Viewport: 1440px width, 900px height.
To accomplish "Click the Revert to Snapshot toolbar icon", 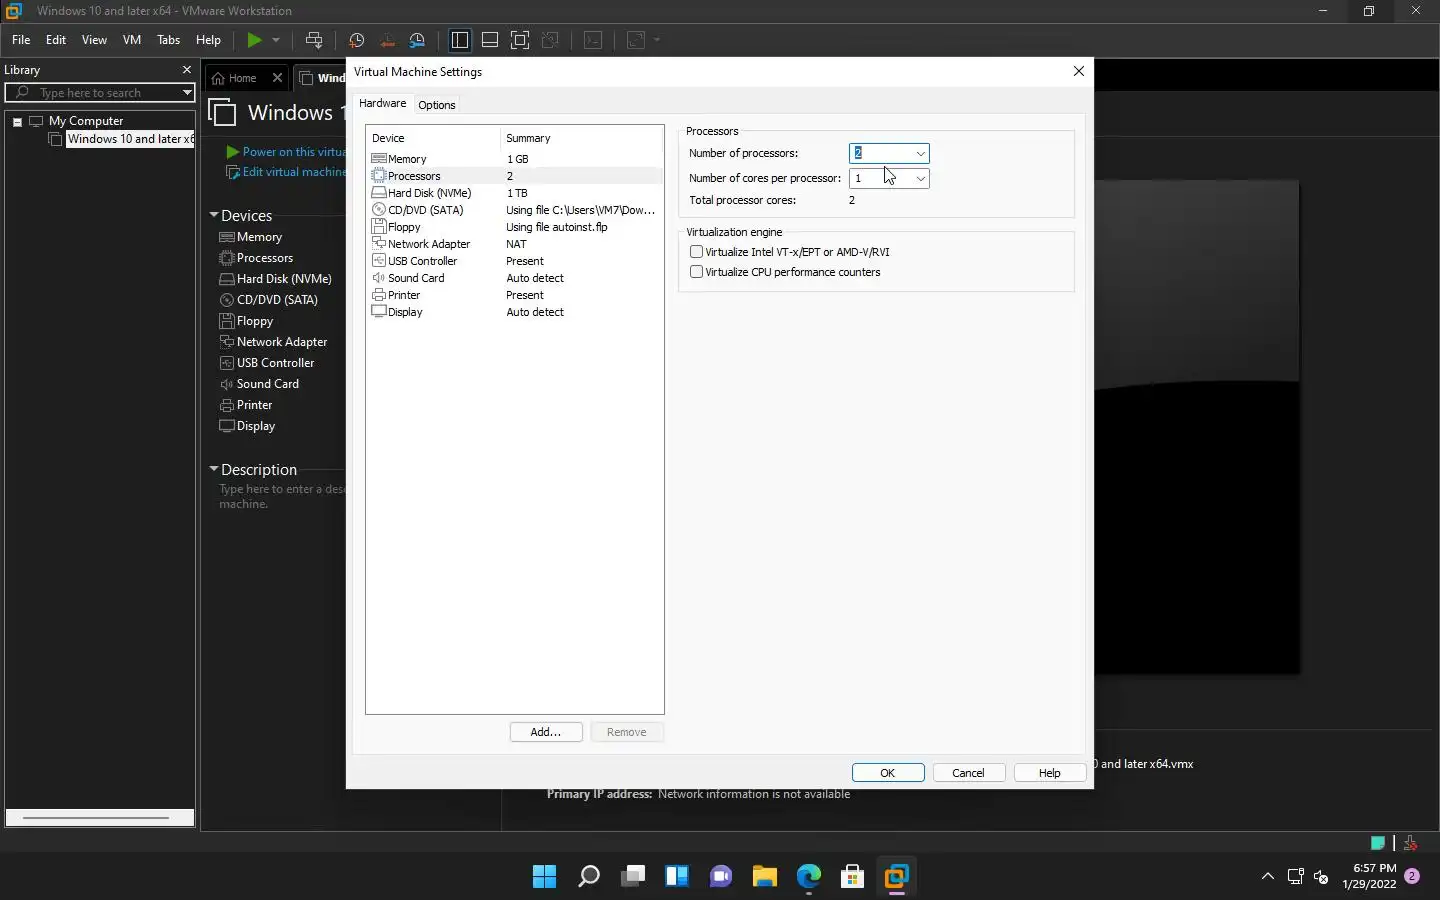I will coord(387,40).
